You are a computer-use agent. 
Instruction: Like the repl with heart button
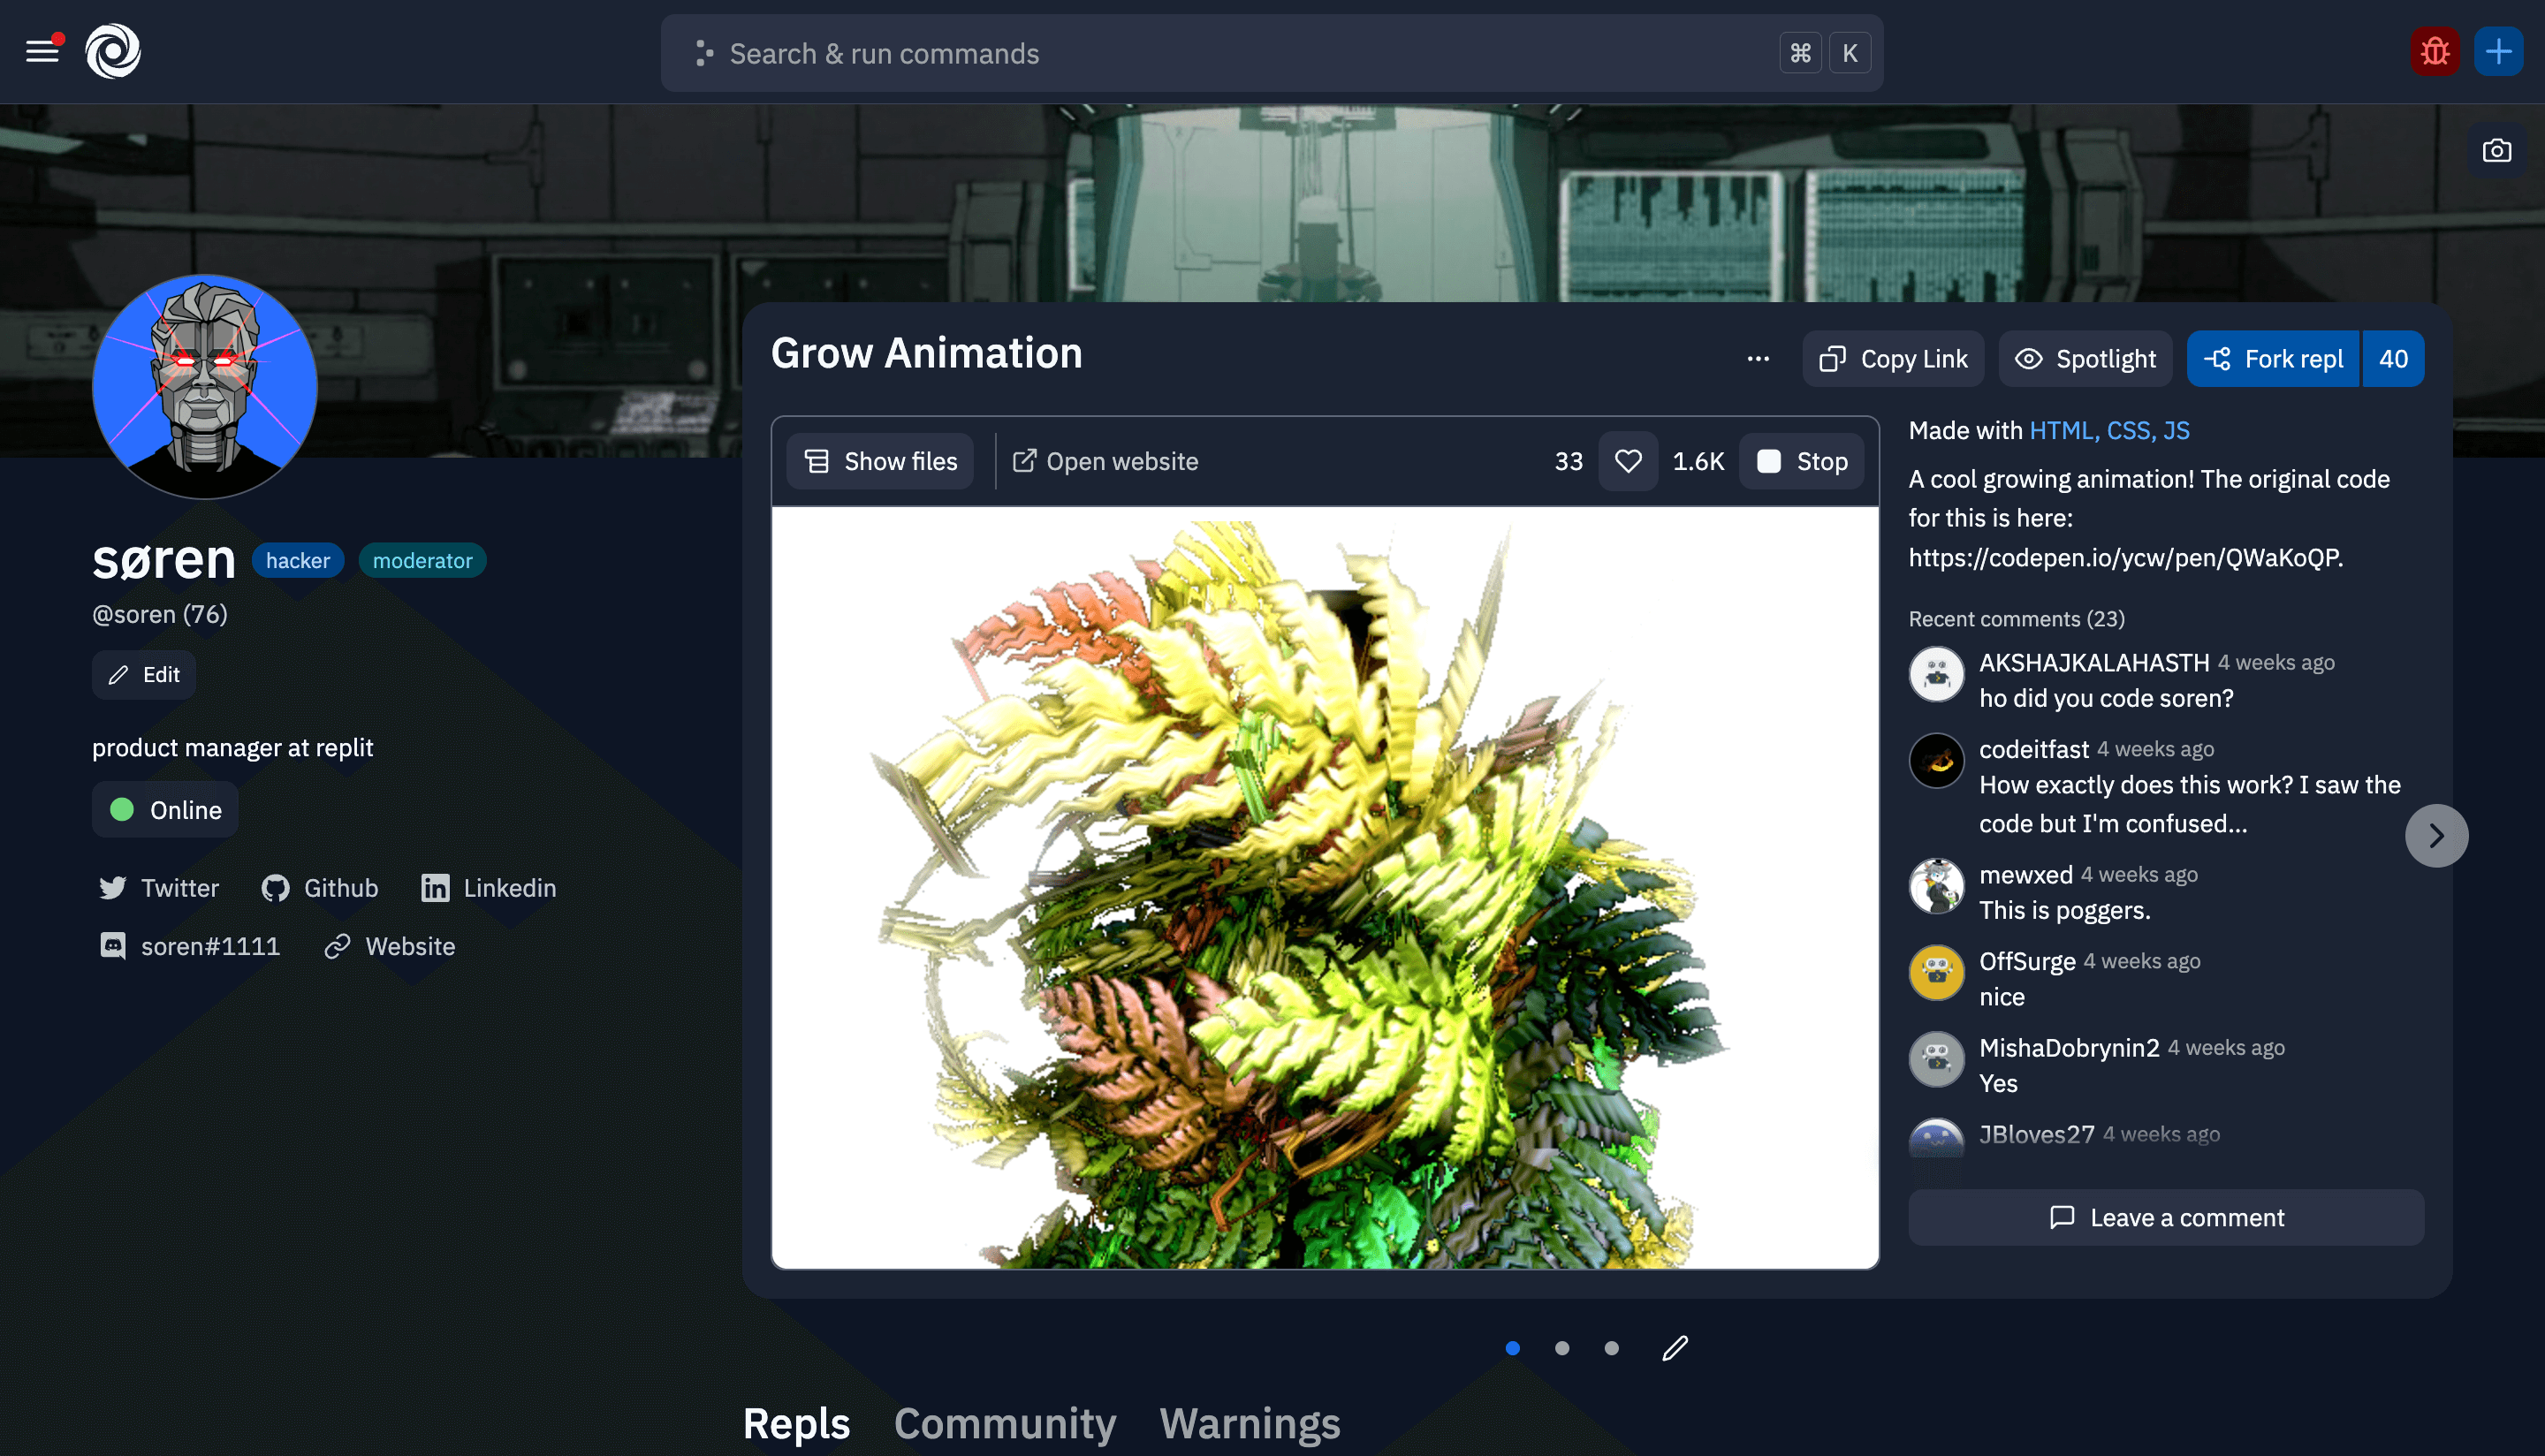coord(1628,461)
